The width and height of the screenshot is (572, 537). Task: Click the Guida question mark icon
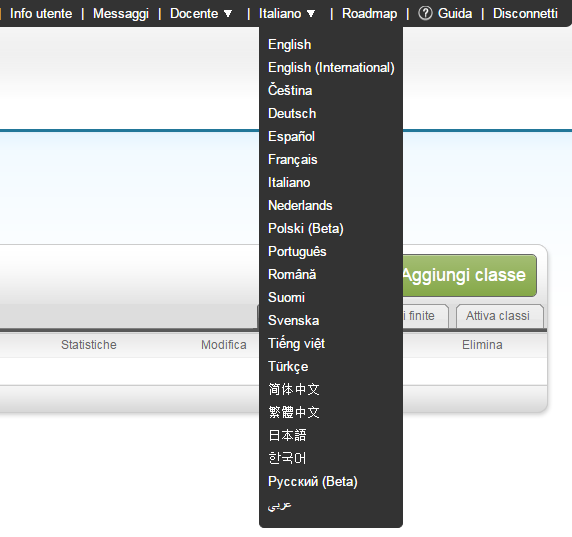point(425,14)
